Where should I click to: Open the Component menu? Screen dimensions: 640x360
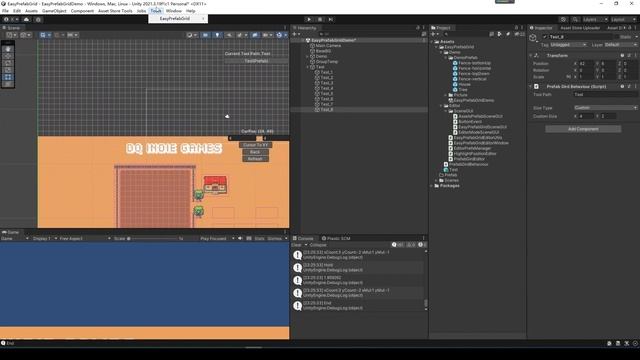point(82,11)
